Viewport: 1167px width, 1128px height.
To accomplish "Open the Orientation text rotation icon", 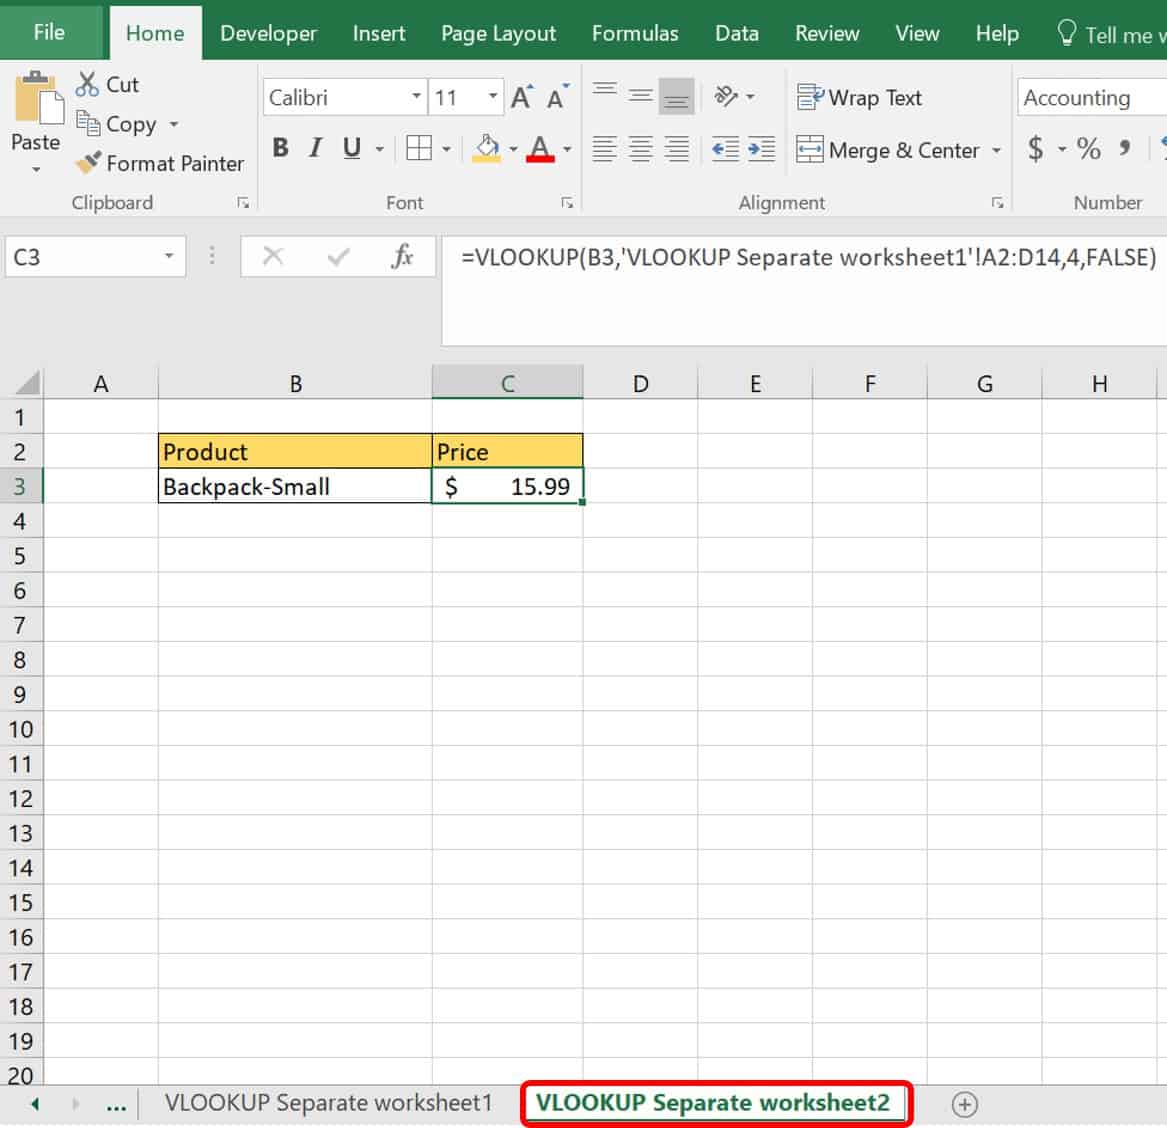I will 726,96.
